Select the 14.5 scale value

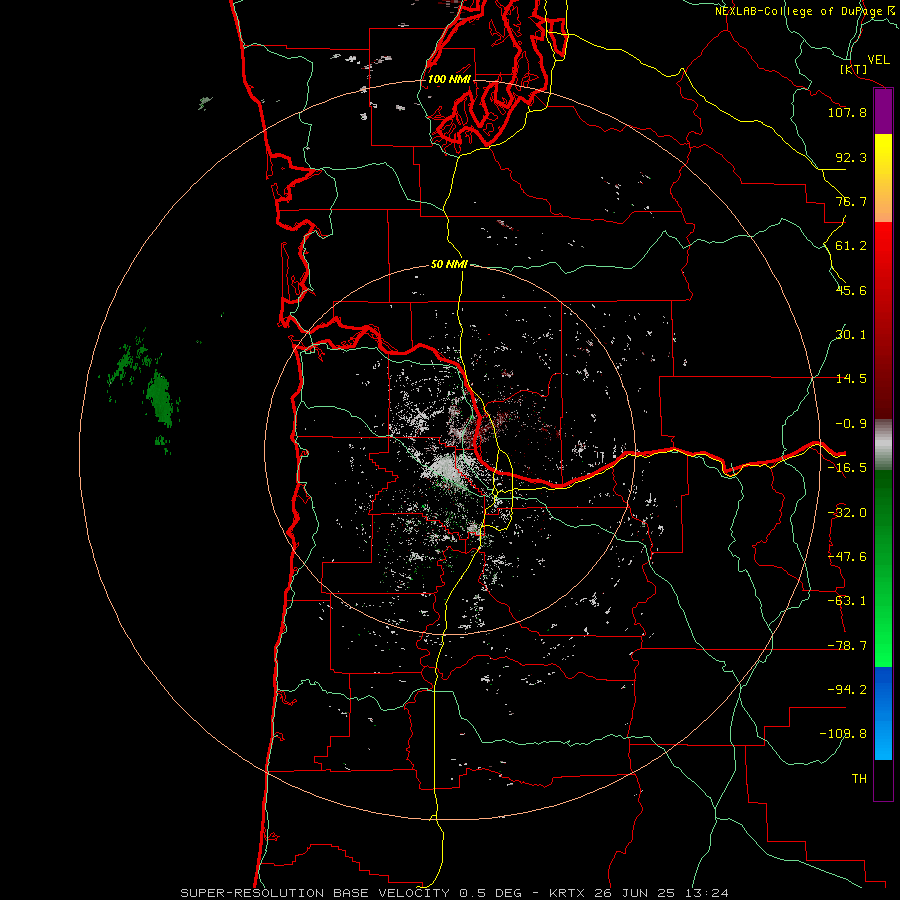851,379
